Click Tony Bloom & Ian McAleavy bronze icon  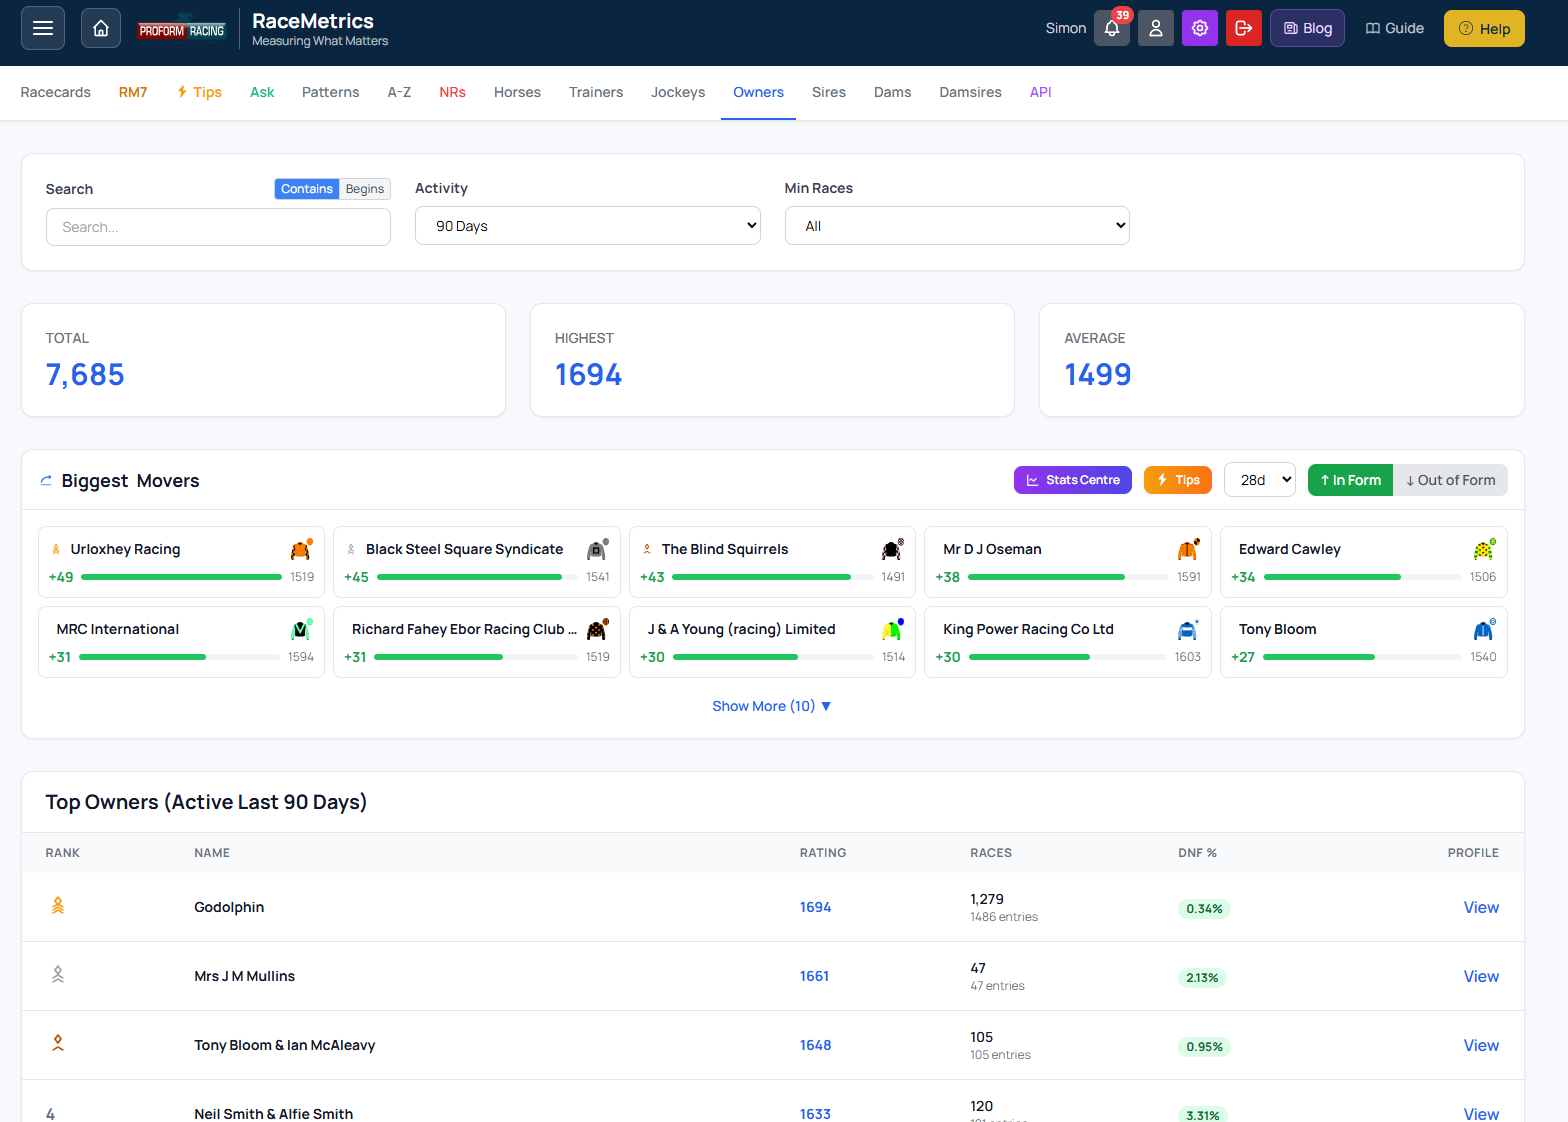pyautogui.click(x=58, y=1044)
